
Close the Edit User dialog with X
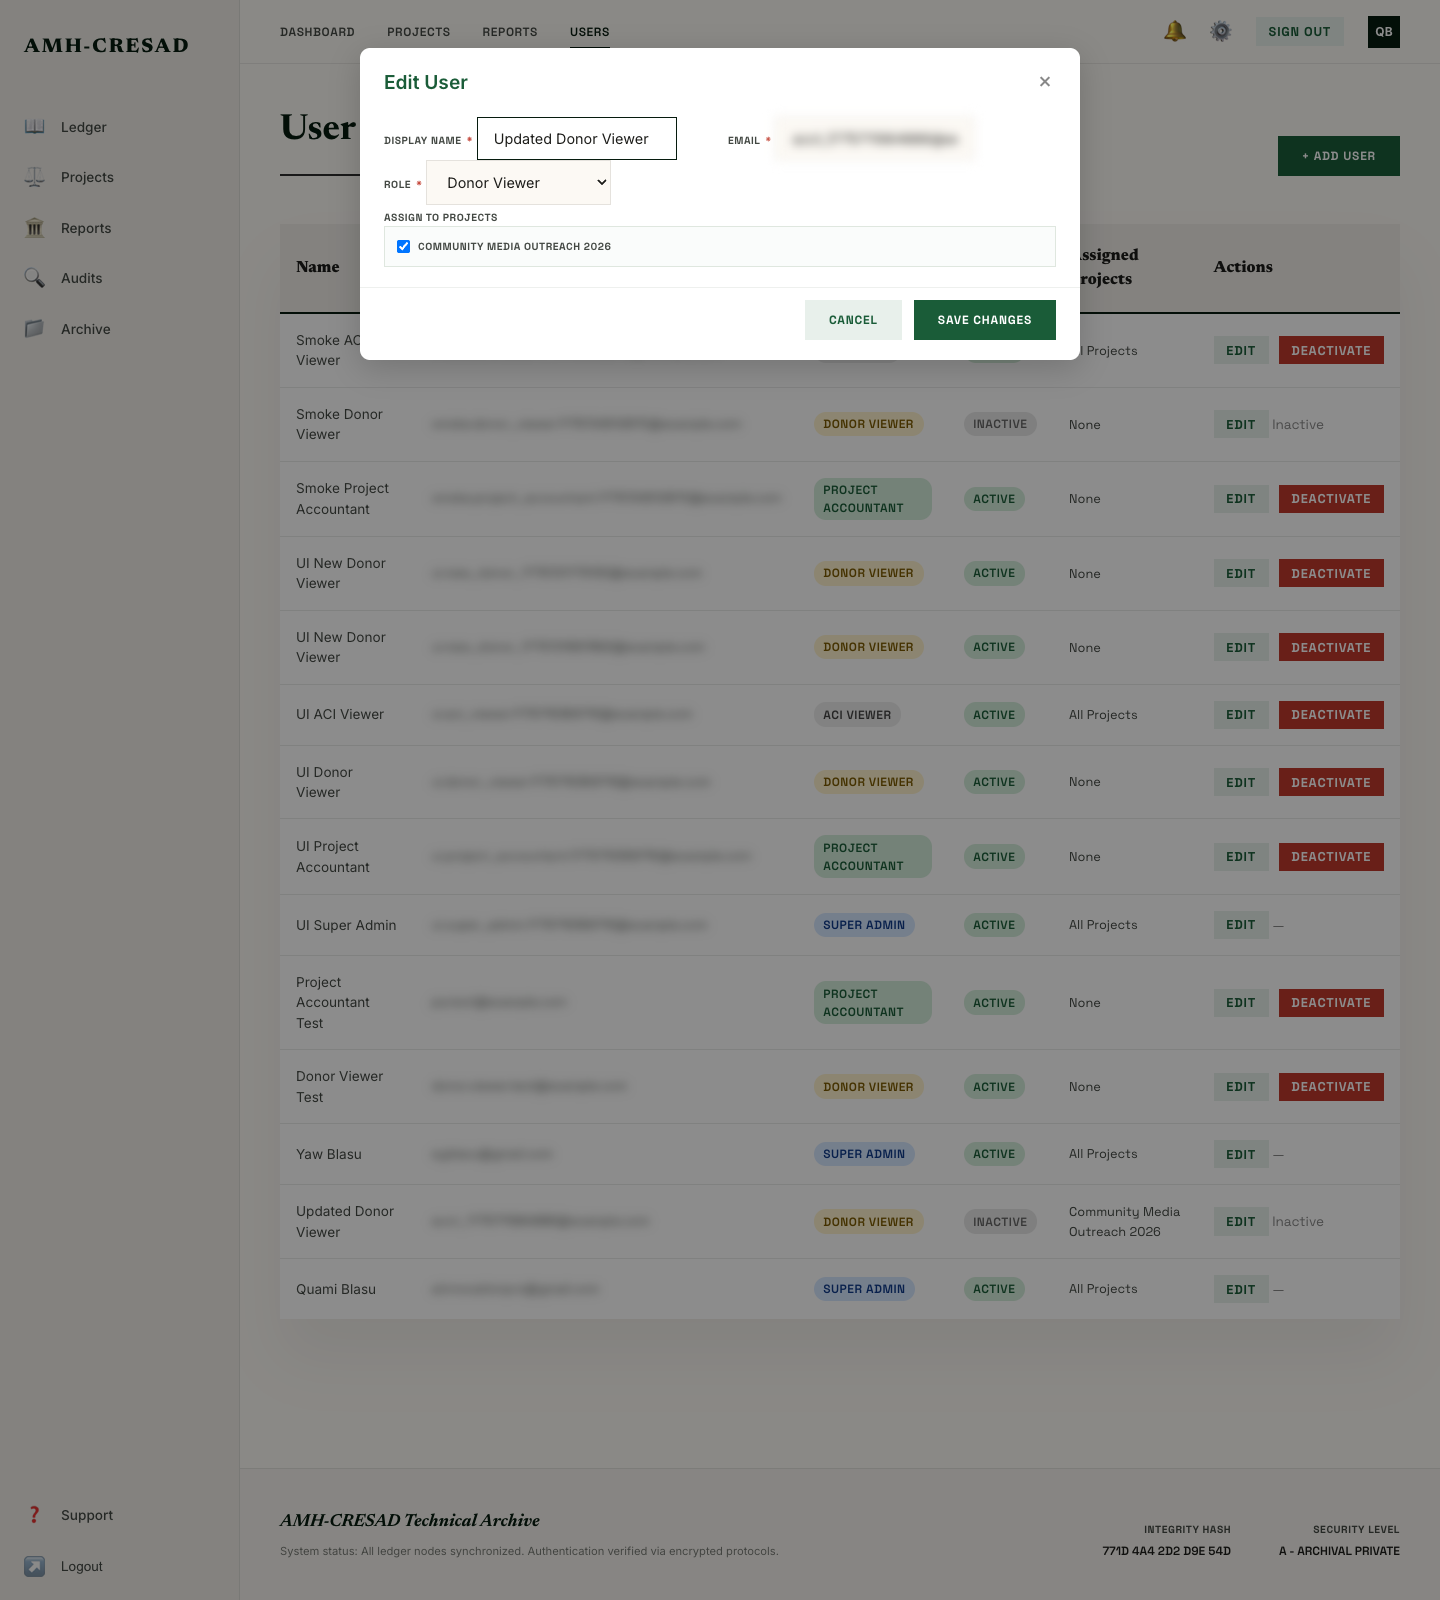click(1045, 82)
